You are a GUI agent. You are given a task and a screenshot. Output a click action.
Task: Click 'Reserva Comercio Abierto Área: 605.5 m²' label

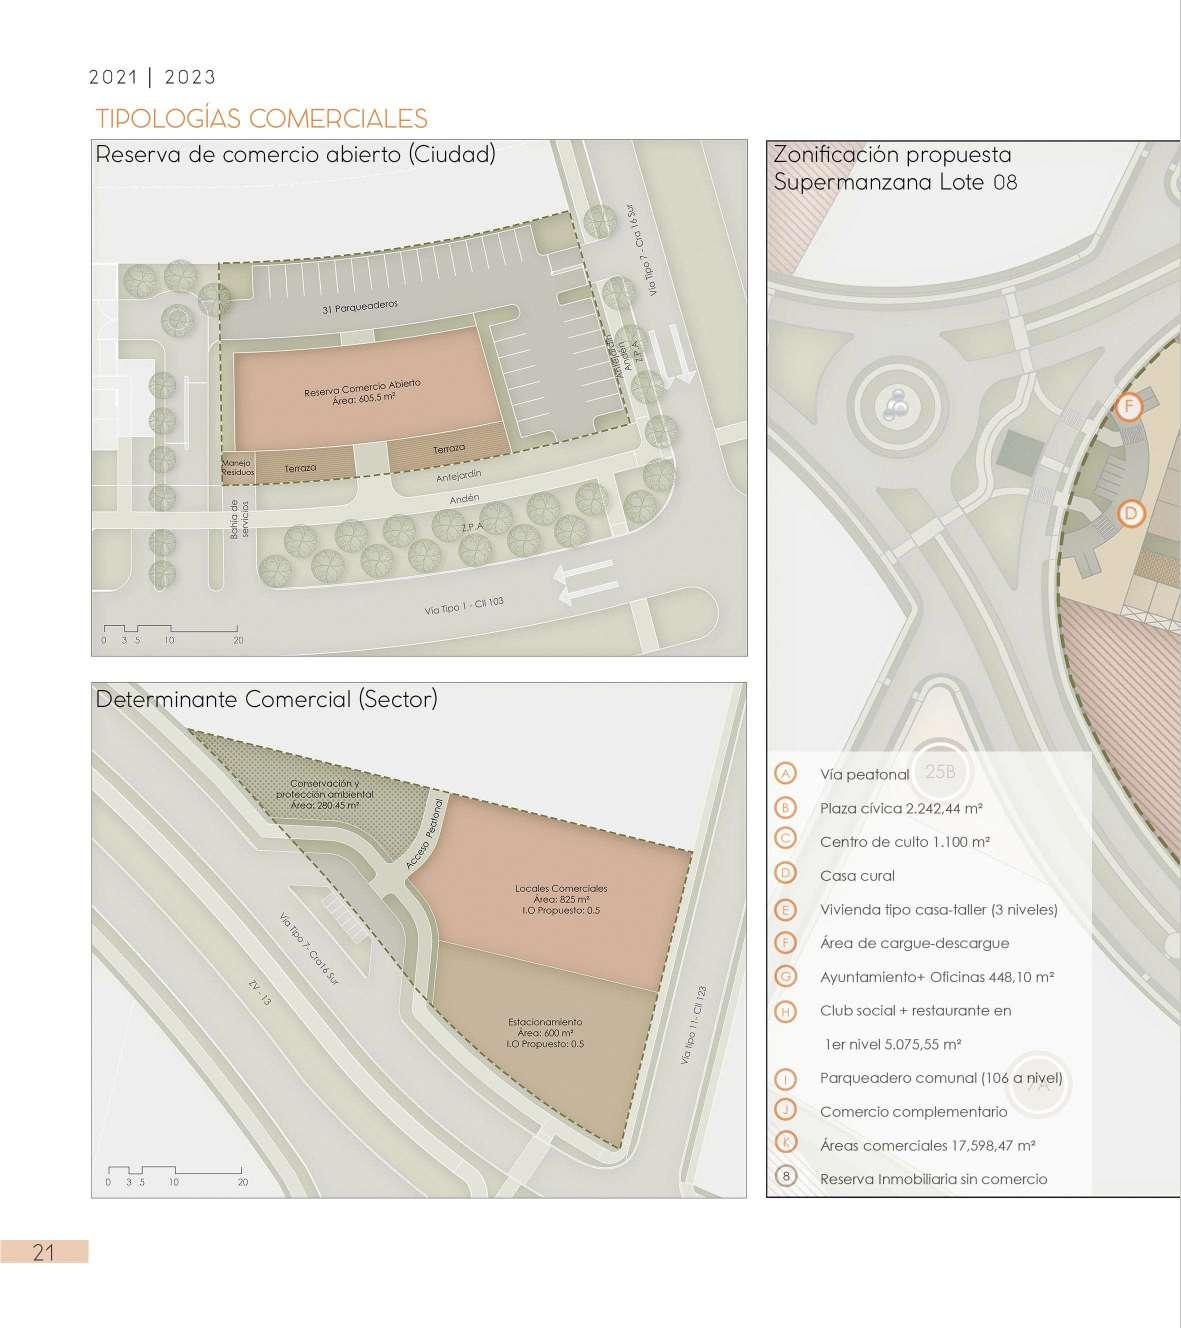click(x=363, y=390)
